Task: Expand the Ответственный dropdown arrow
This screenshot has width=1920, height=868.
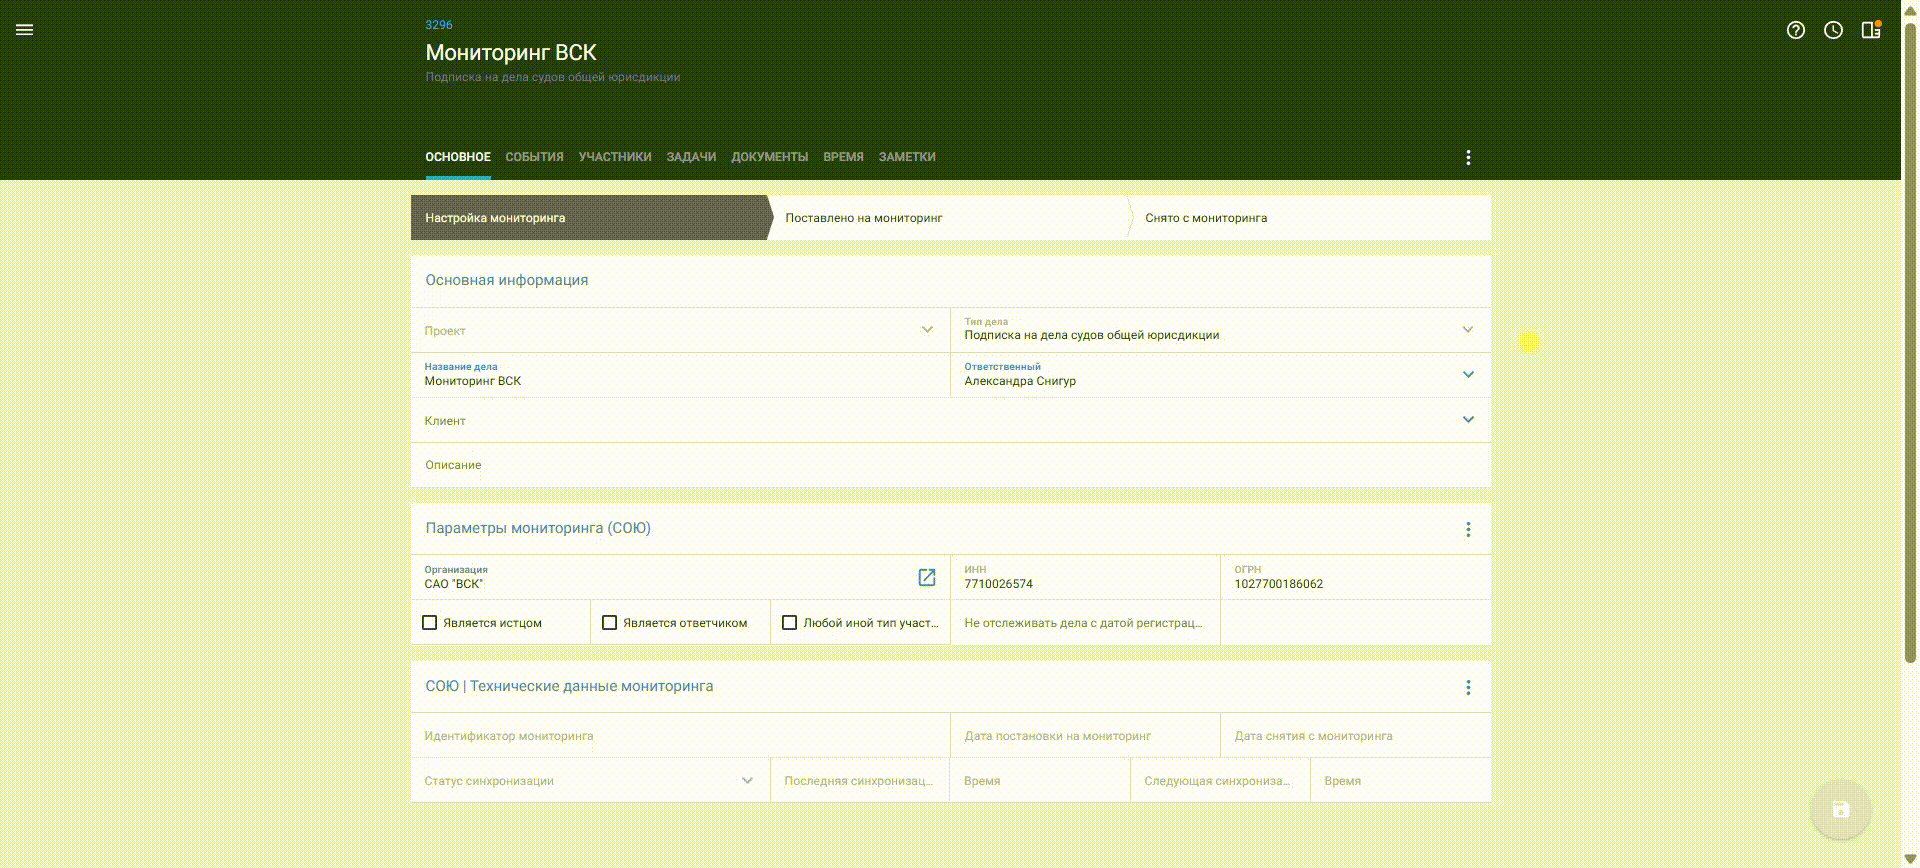Action: tap(1468, 375)
